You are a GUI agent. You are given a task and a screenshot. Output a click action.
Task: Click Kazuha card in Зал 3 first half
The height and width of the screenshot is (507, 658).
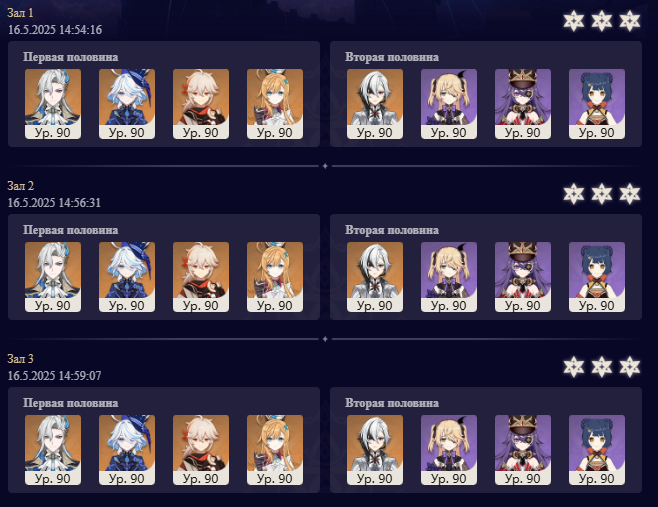tap(201, 450)
